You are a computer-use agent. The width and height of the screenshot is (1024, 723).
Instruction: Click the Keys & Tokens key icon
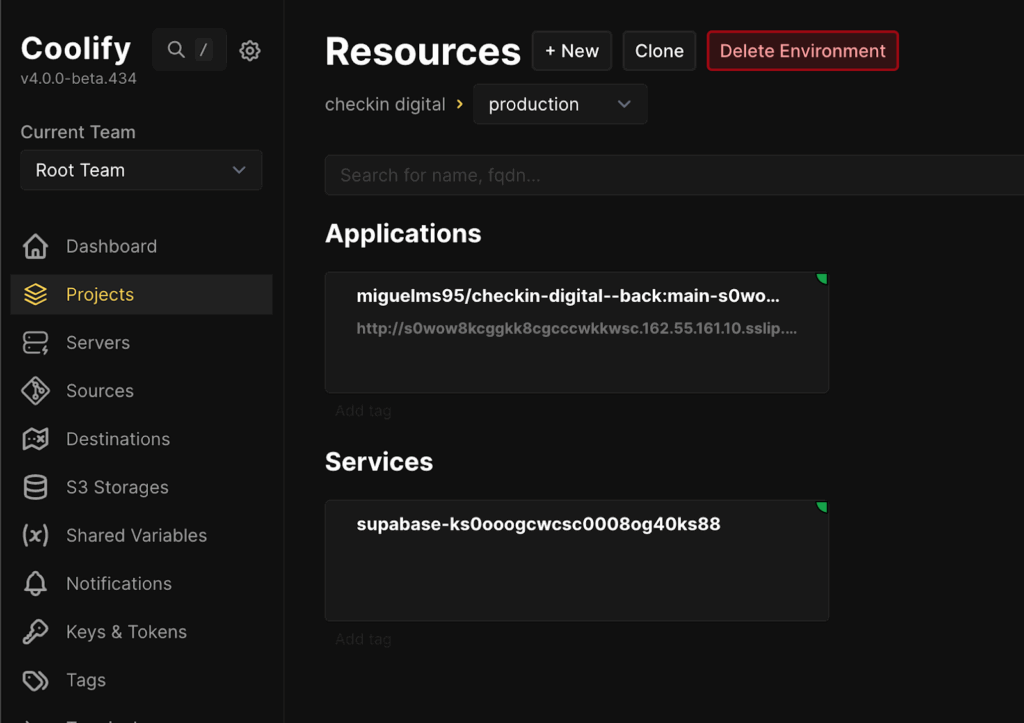point(36,632)
